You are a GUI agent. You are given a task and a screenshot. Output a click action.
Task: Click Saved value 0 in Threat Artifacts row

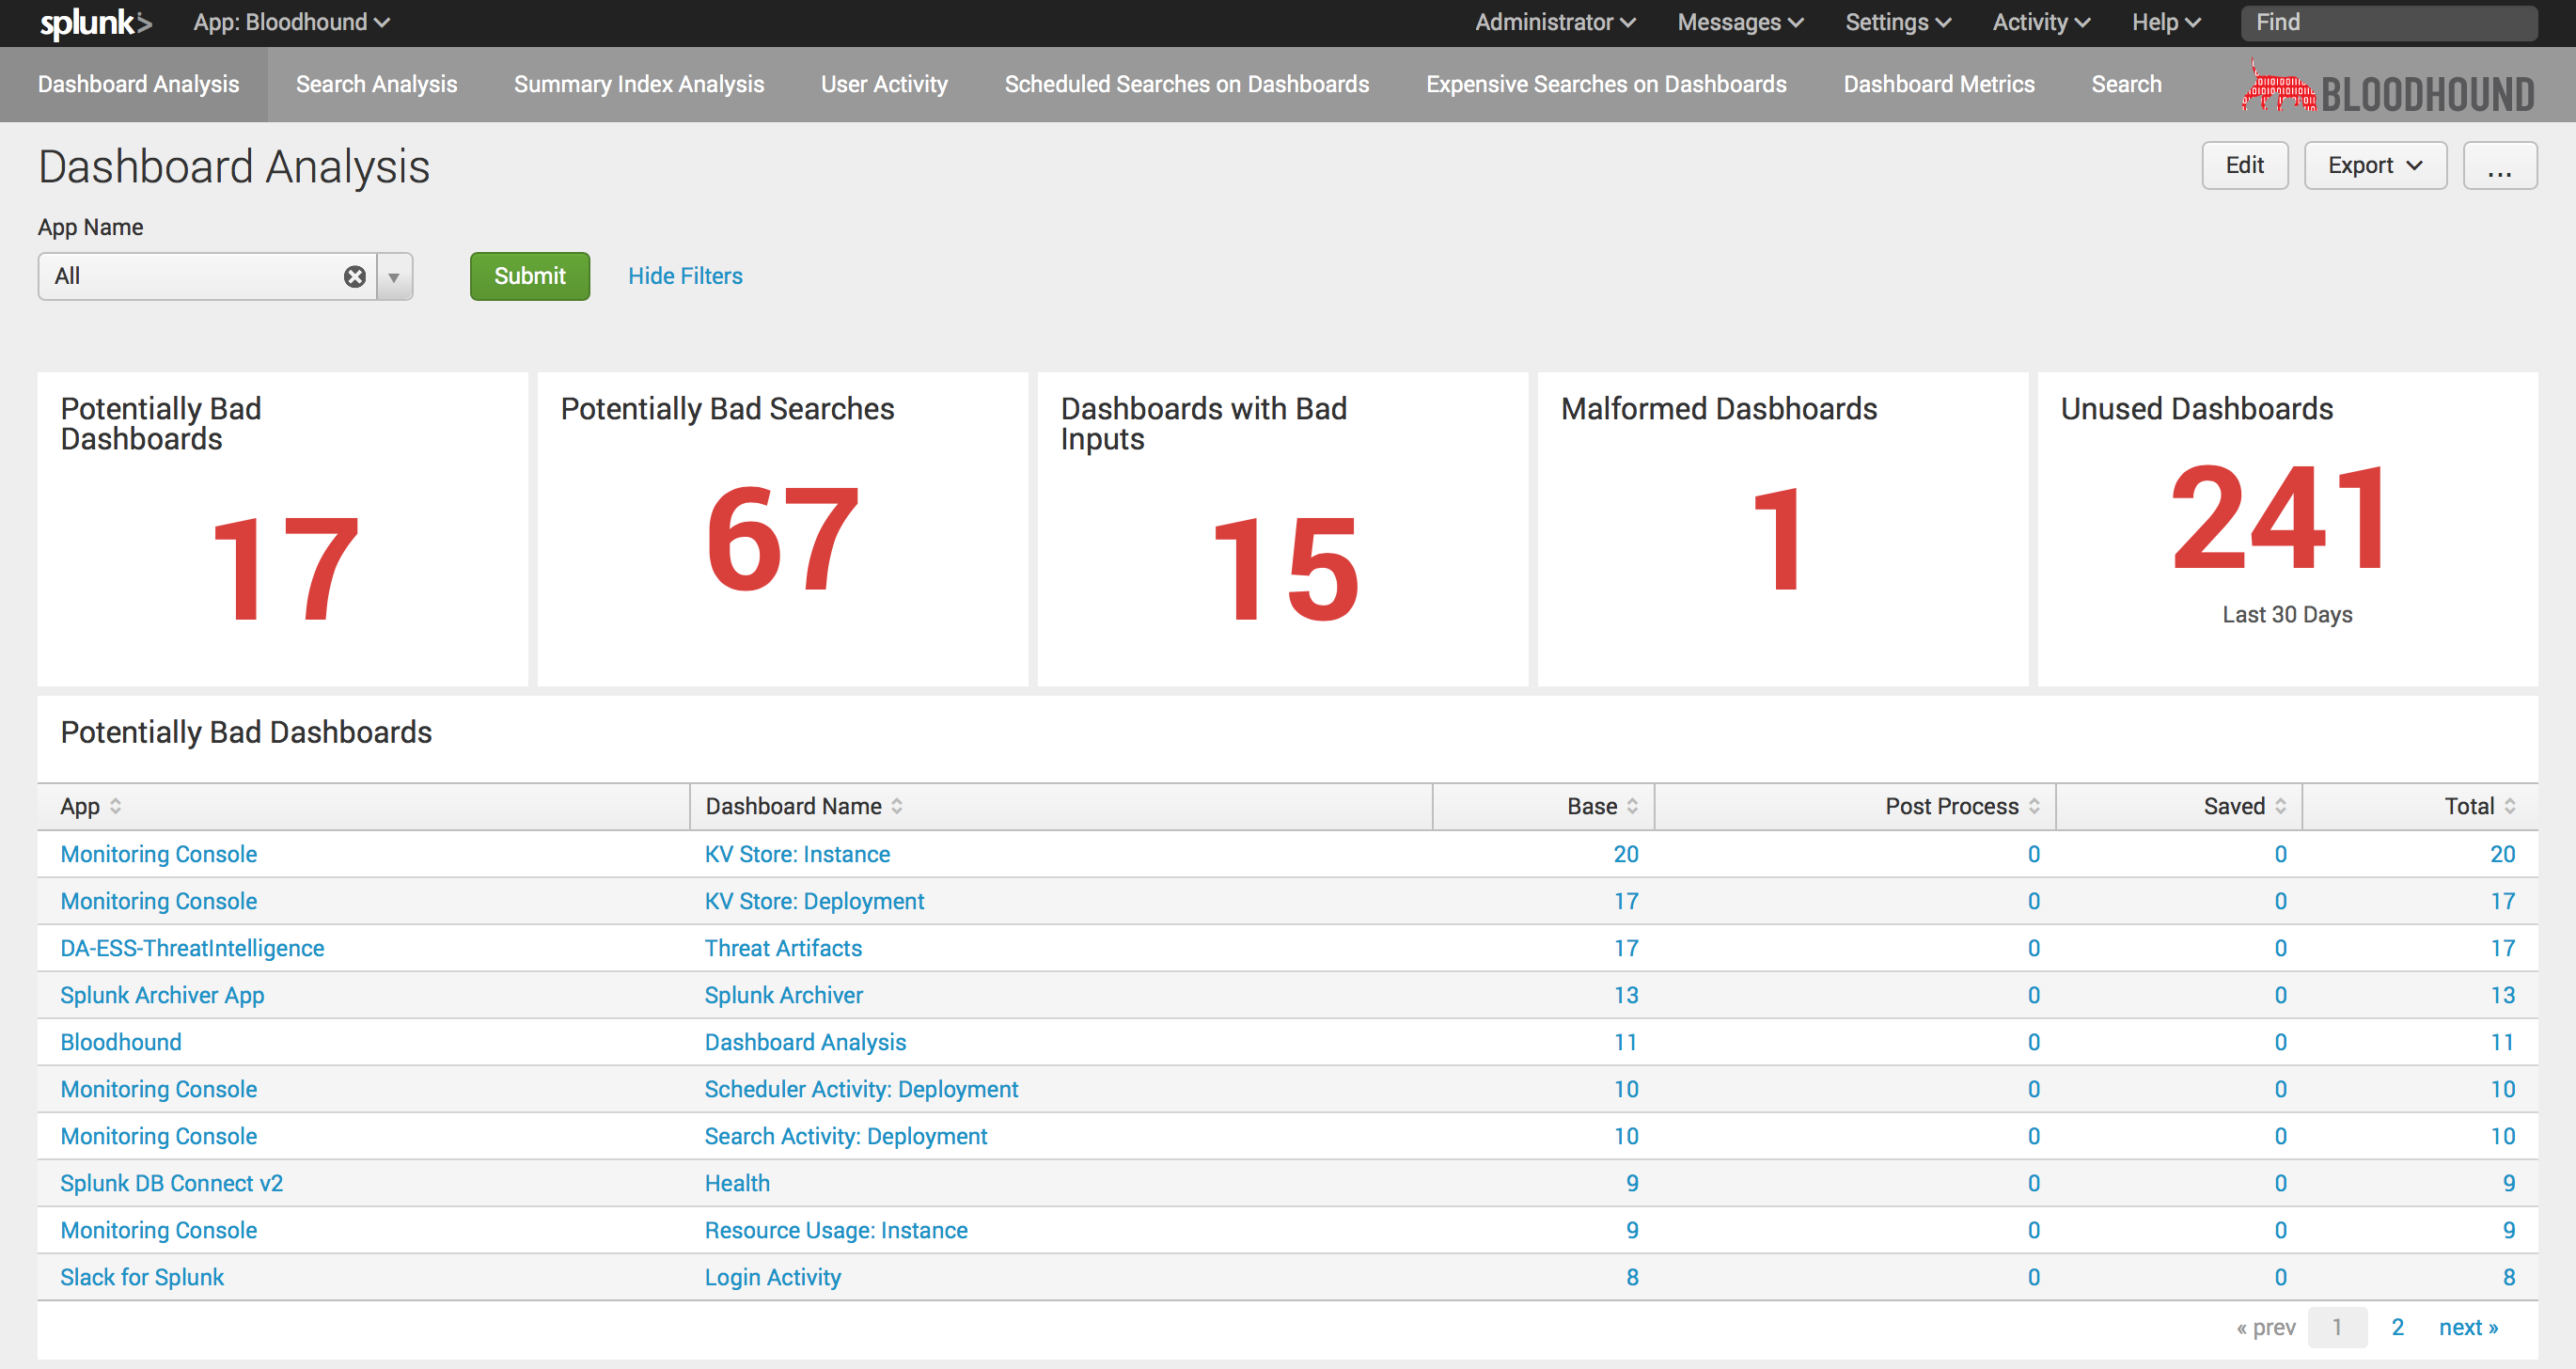2280,948
